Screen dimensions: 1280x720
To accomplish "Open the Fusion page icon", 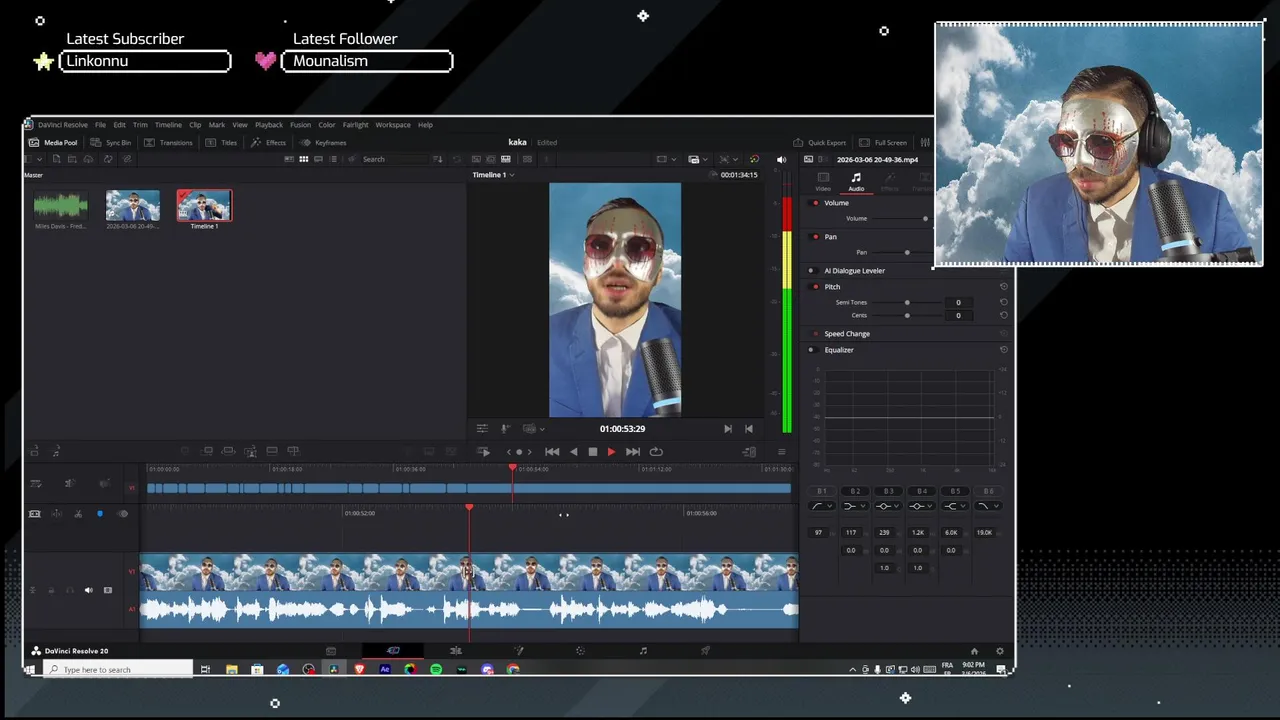I will coord(518,651).
